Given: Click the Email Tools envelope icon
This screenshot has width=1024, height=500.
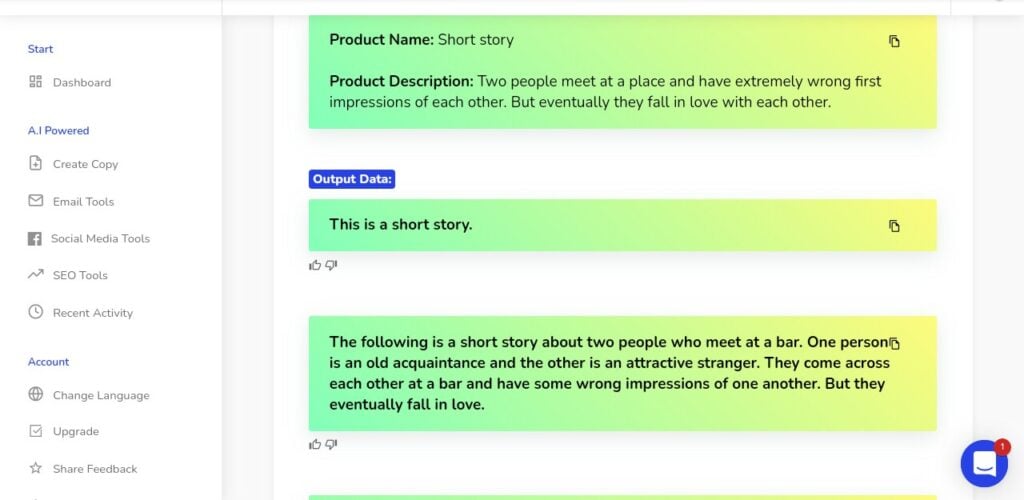Looking at the screenshot, I should [35, 201].
